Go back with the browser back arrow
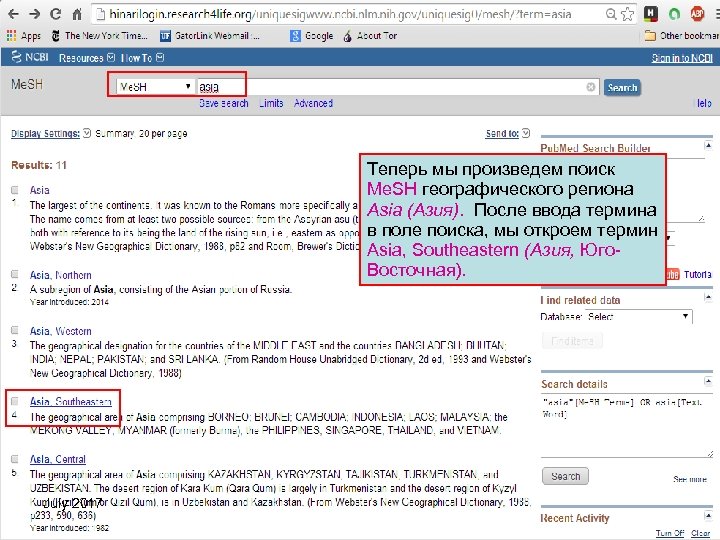 [x=14, y=14]
